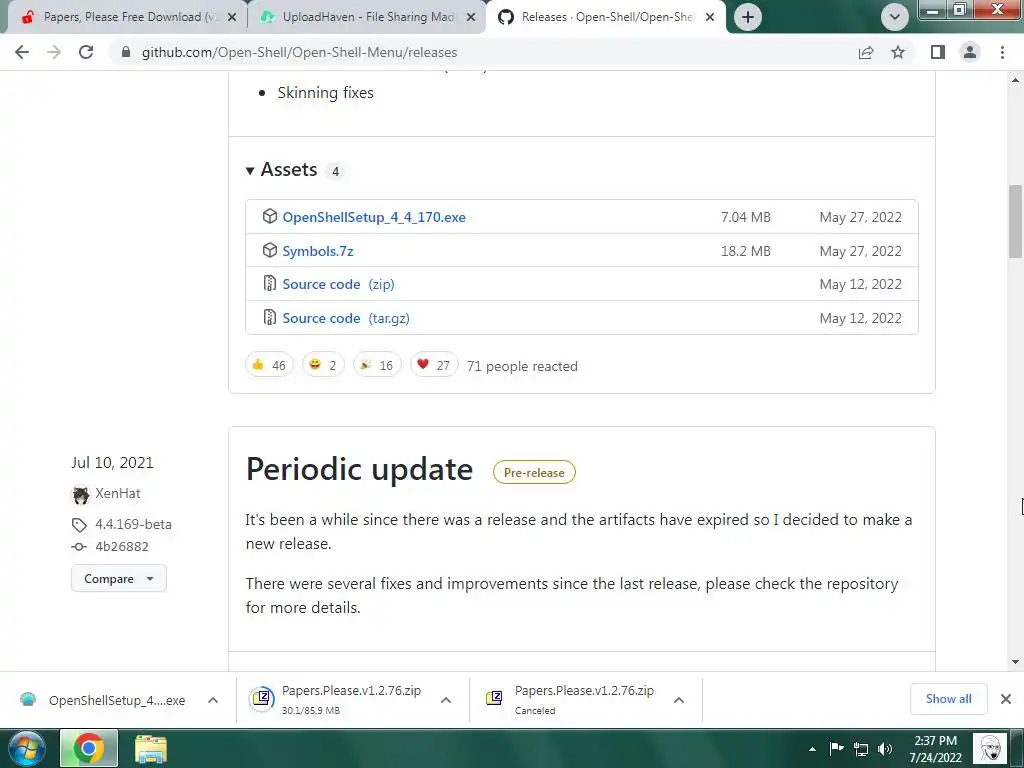1024x768 pixels.
Task: Click the address bar URL
Action: 299,52
